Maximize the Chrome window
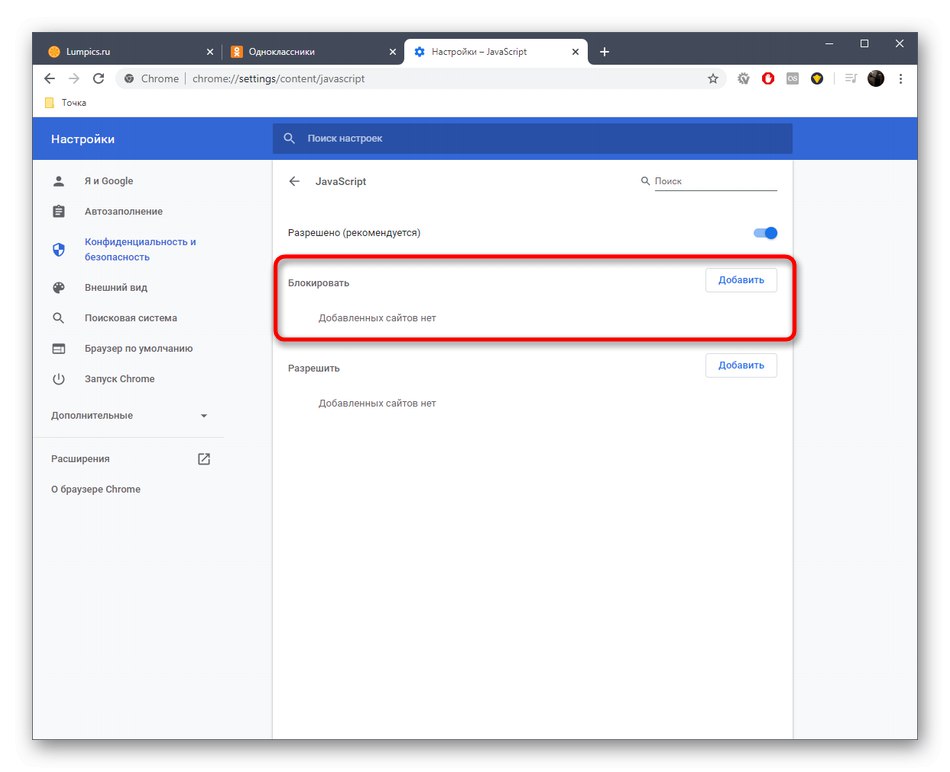 click(865, 44)
